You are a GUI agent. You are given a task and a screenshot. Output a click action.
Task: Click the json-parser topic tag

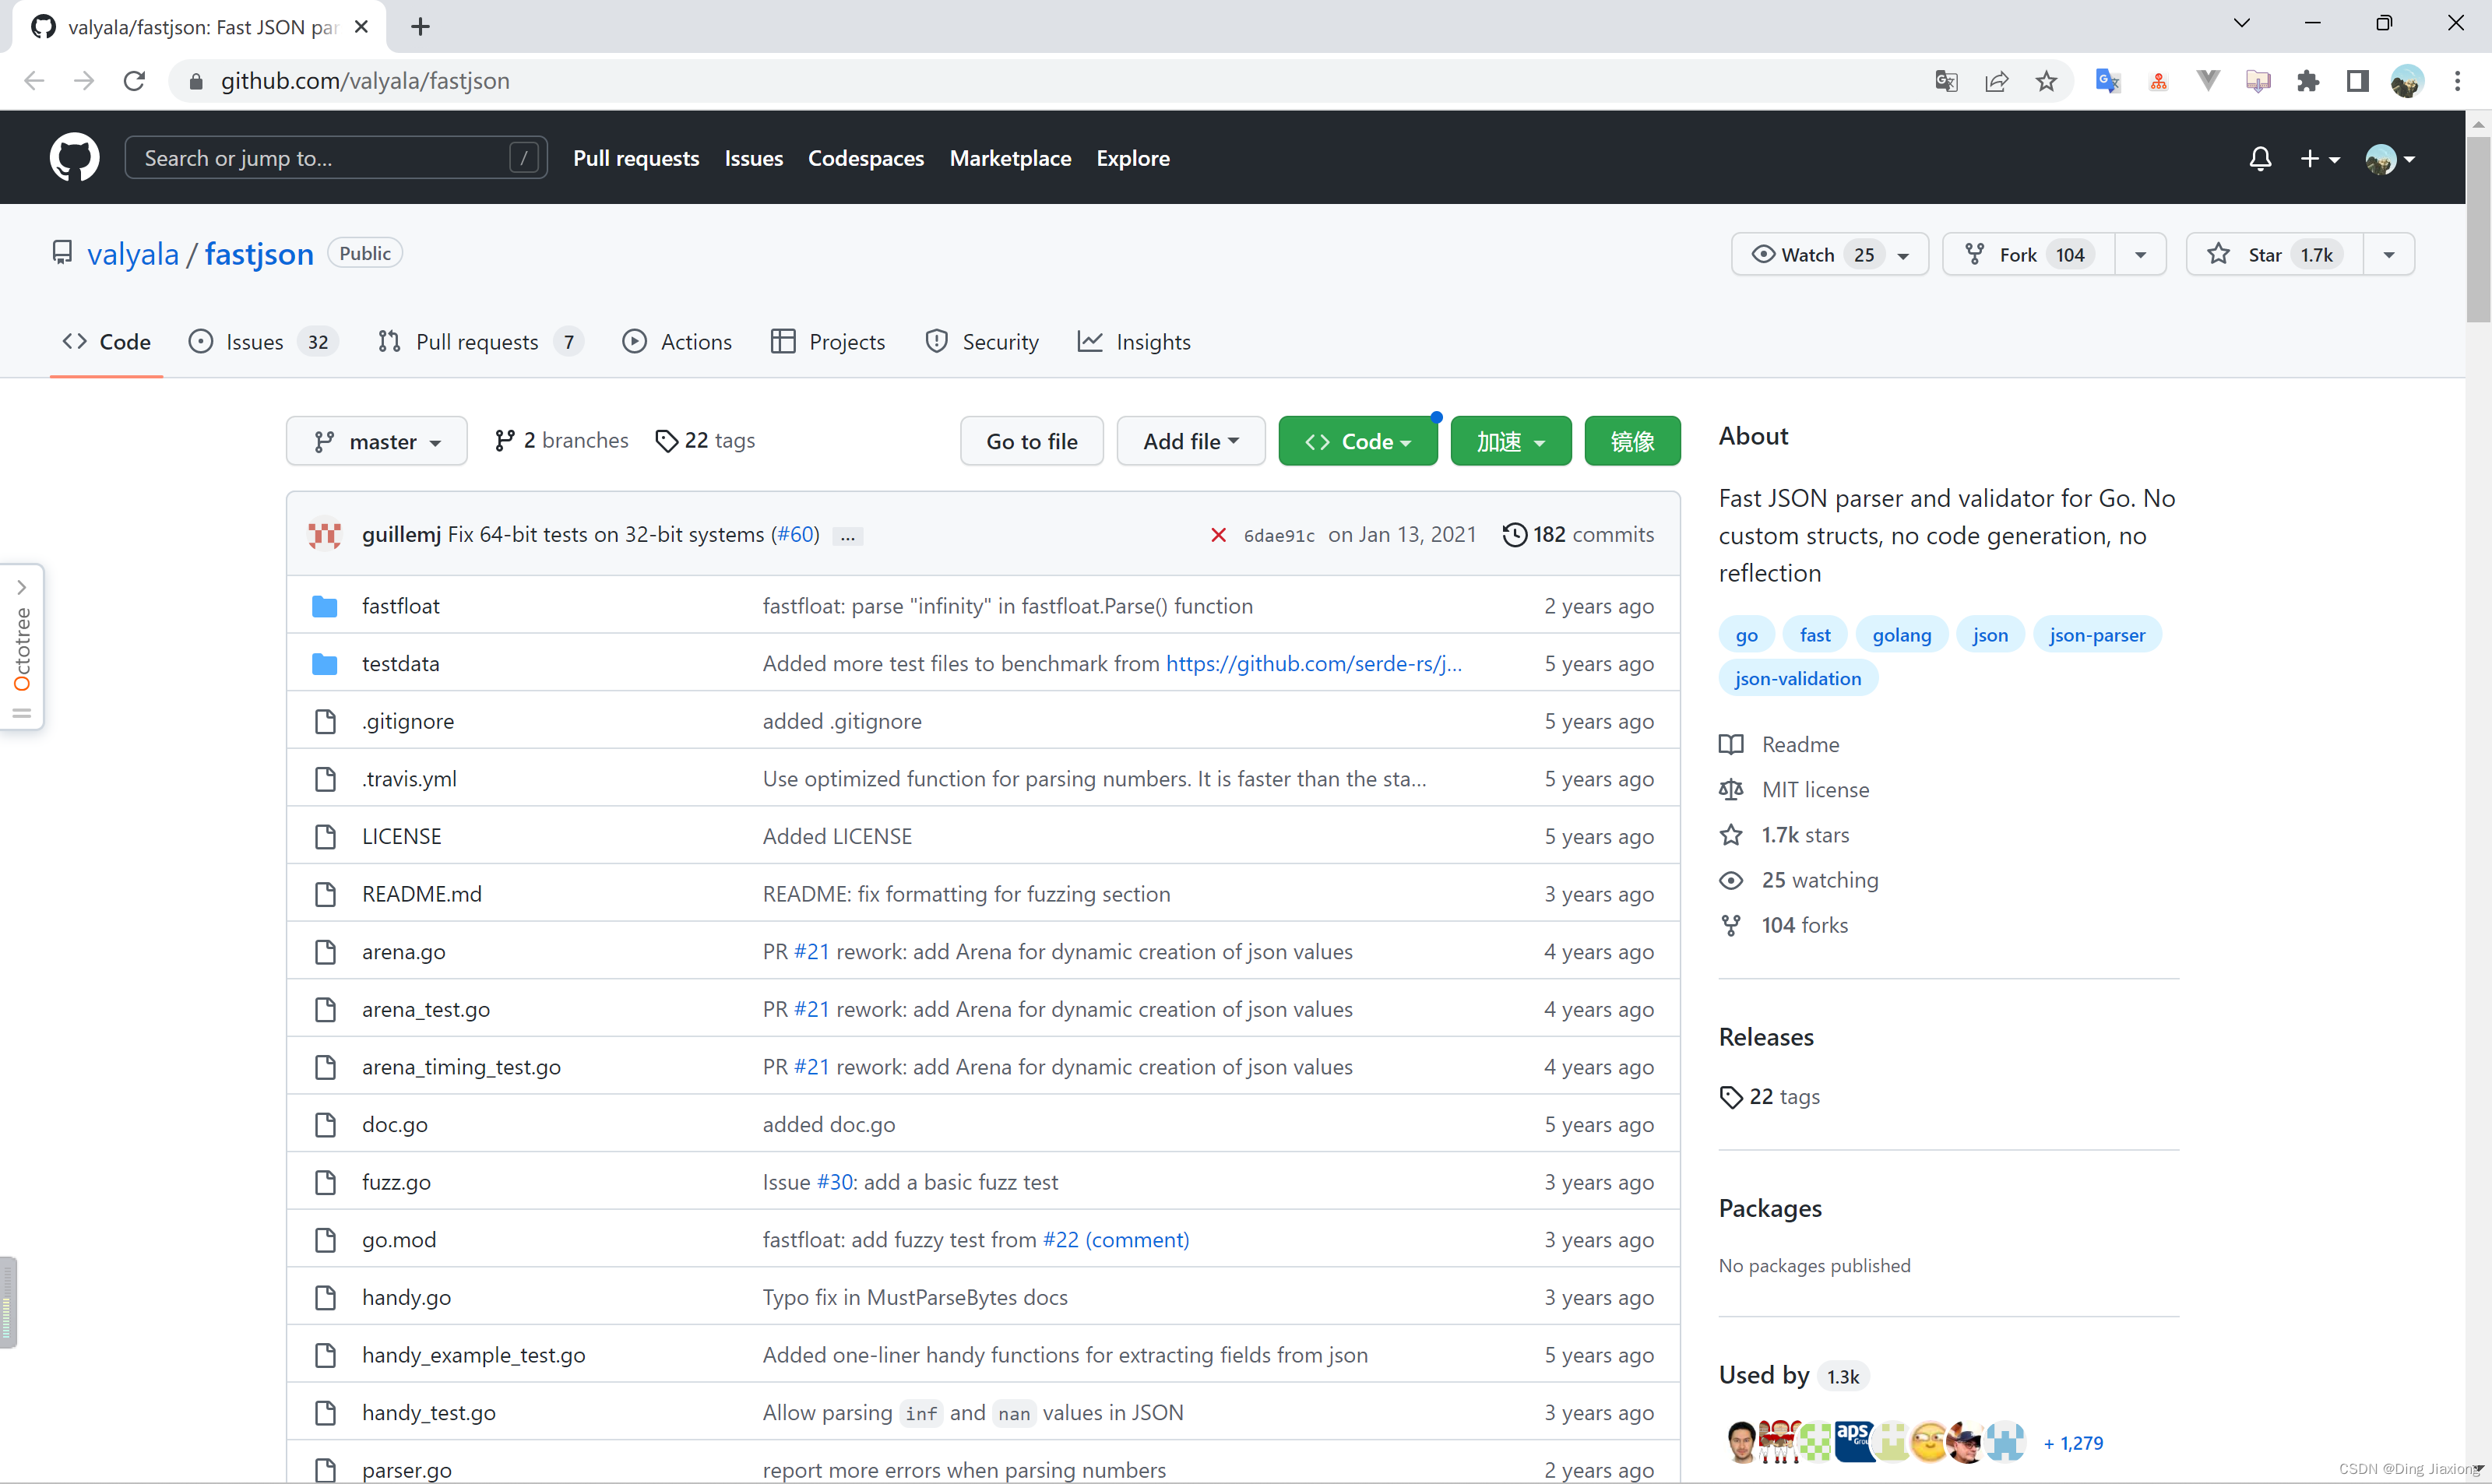pyautogui.click(x=2097, y=635)
